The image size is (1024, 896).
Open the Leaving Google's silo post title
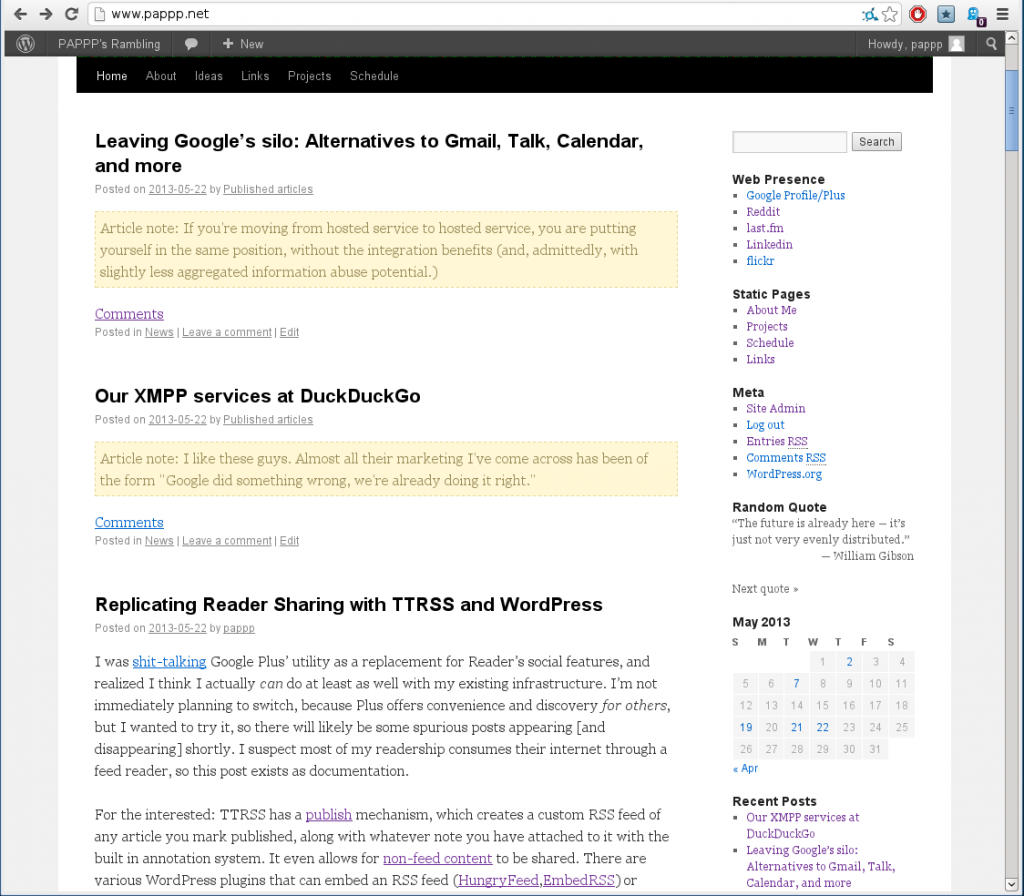pos(369,153)
